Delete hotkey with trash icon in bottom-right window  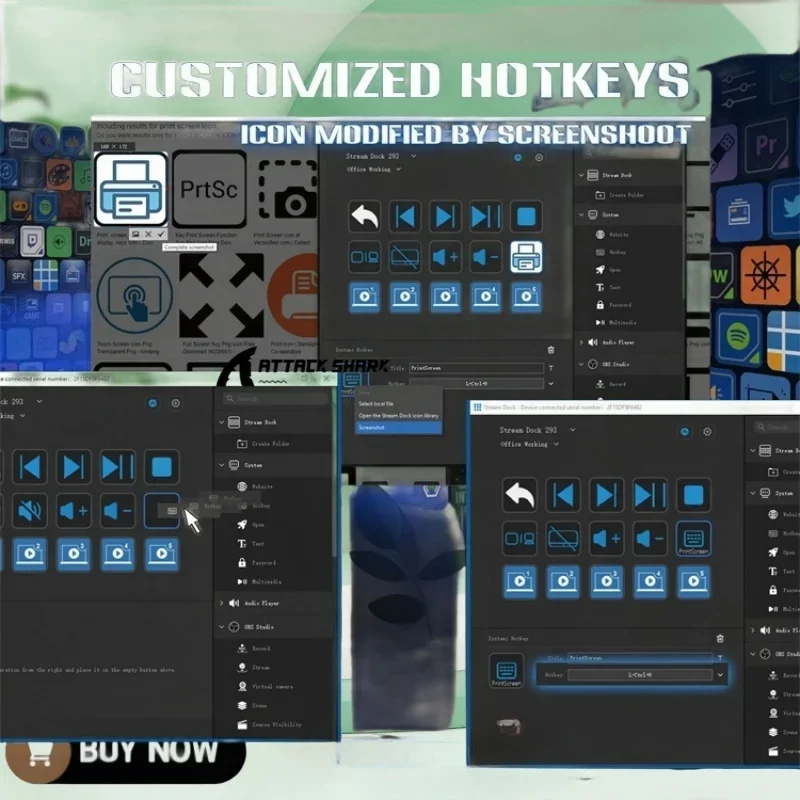click(x=720, y=639)
